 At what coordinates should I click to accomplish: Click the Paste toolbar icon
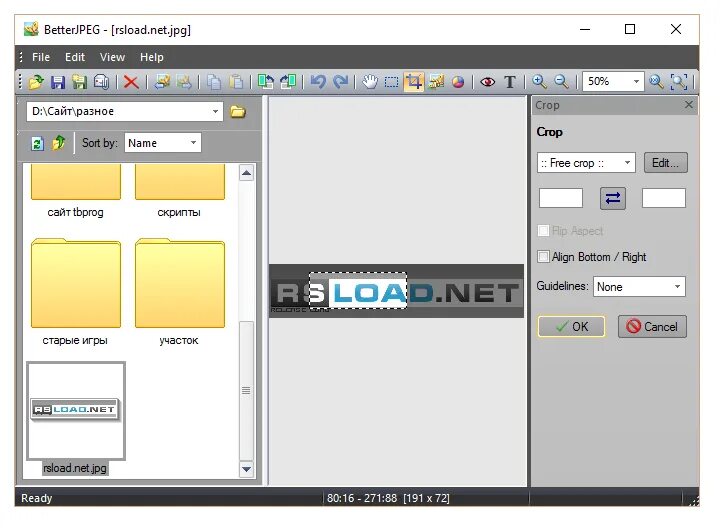pos(236,82)
